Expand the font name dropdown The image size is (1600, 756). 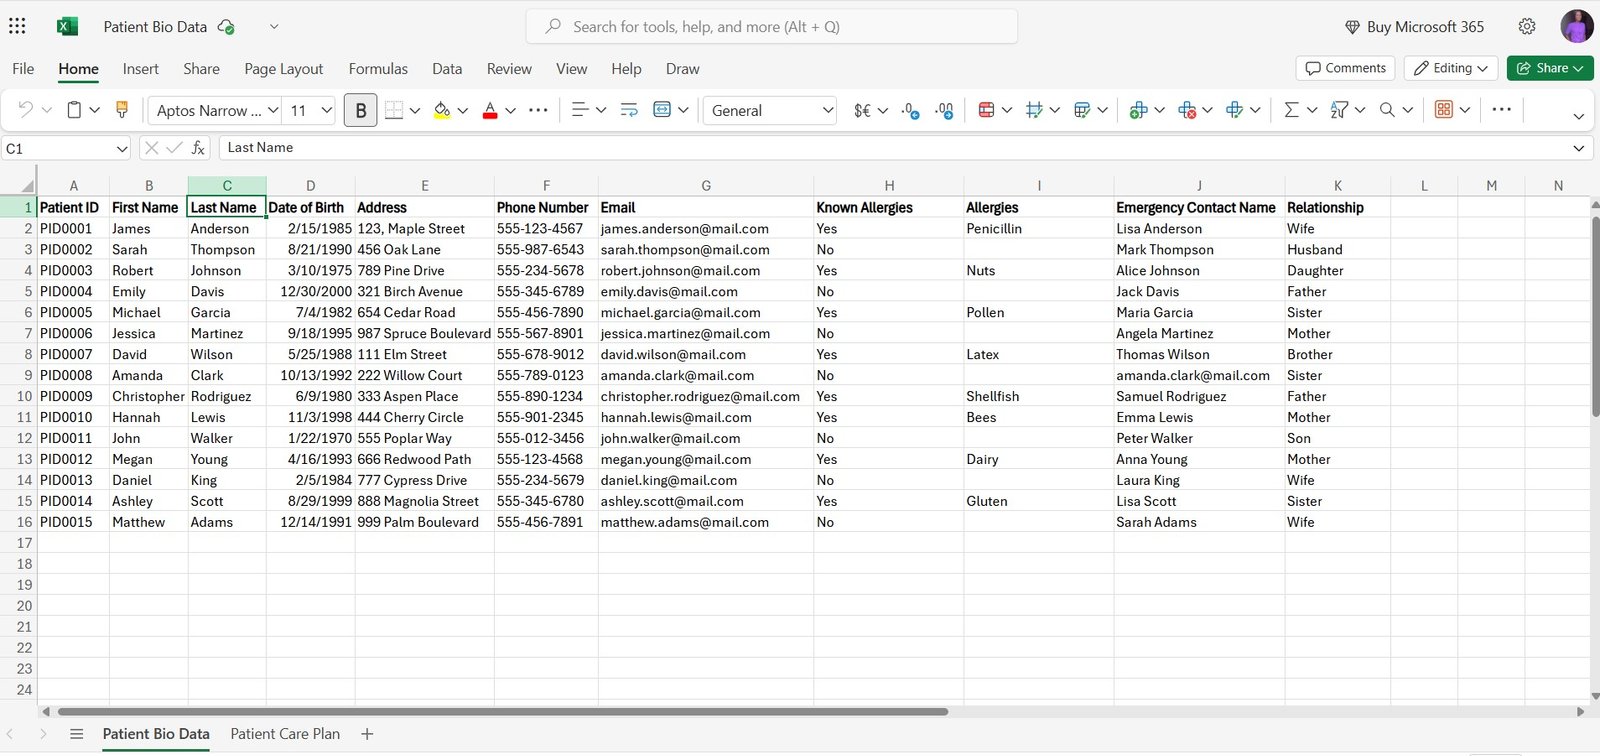pos(273,110)
